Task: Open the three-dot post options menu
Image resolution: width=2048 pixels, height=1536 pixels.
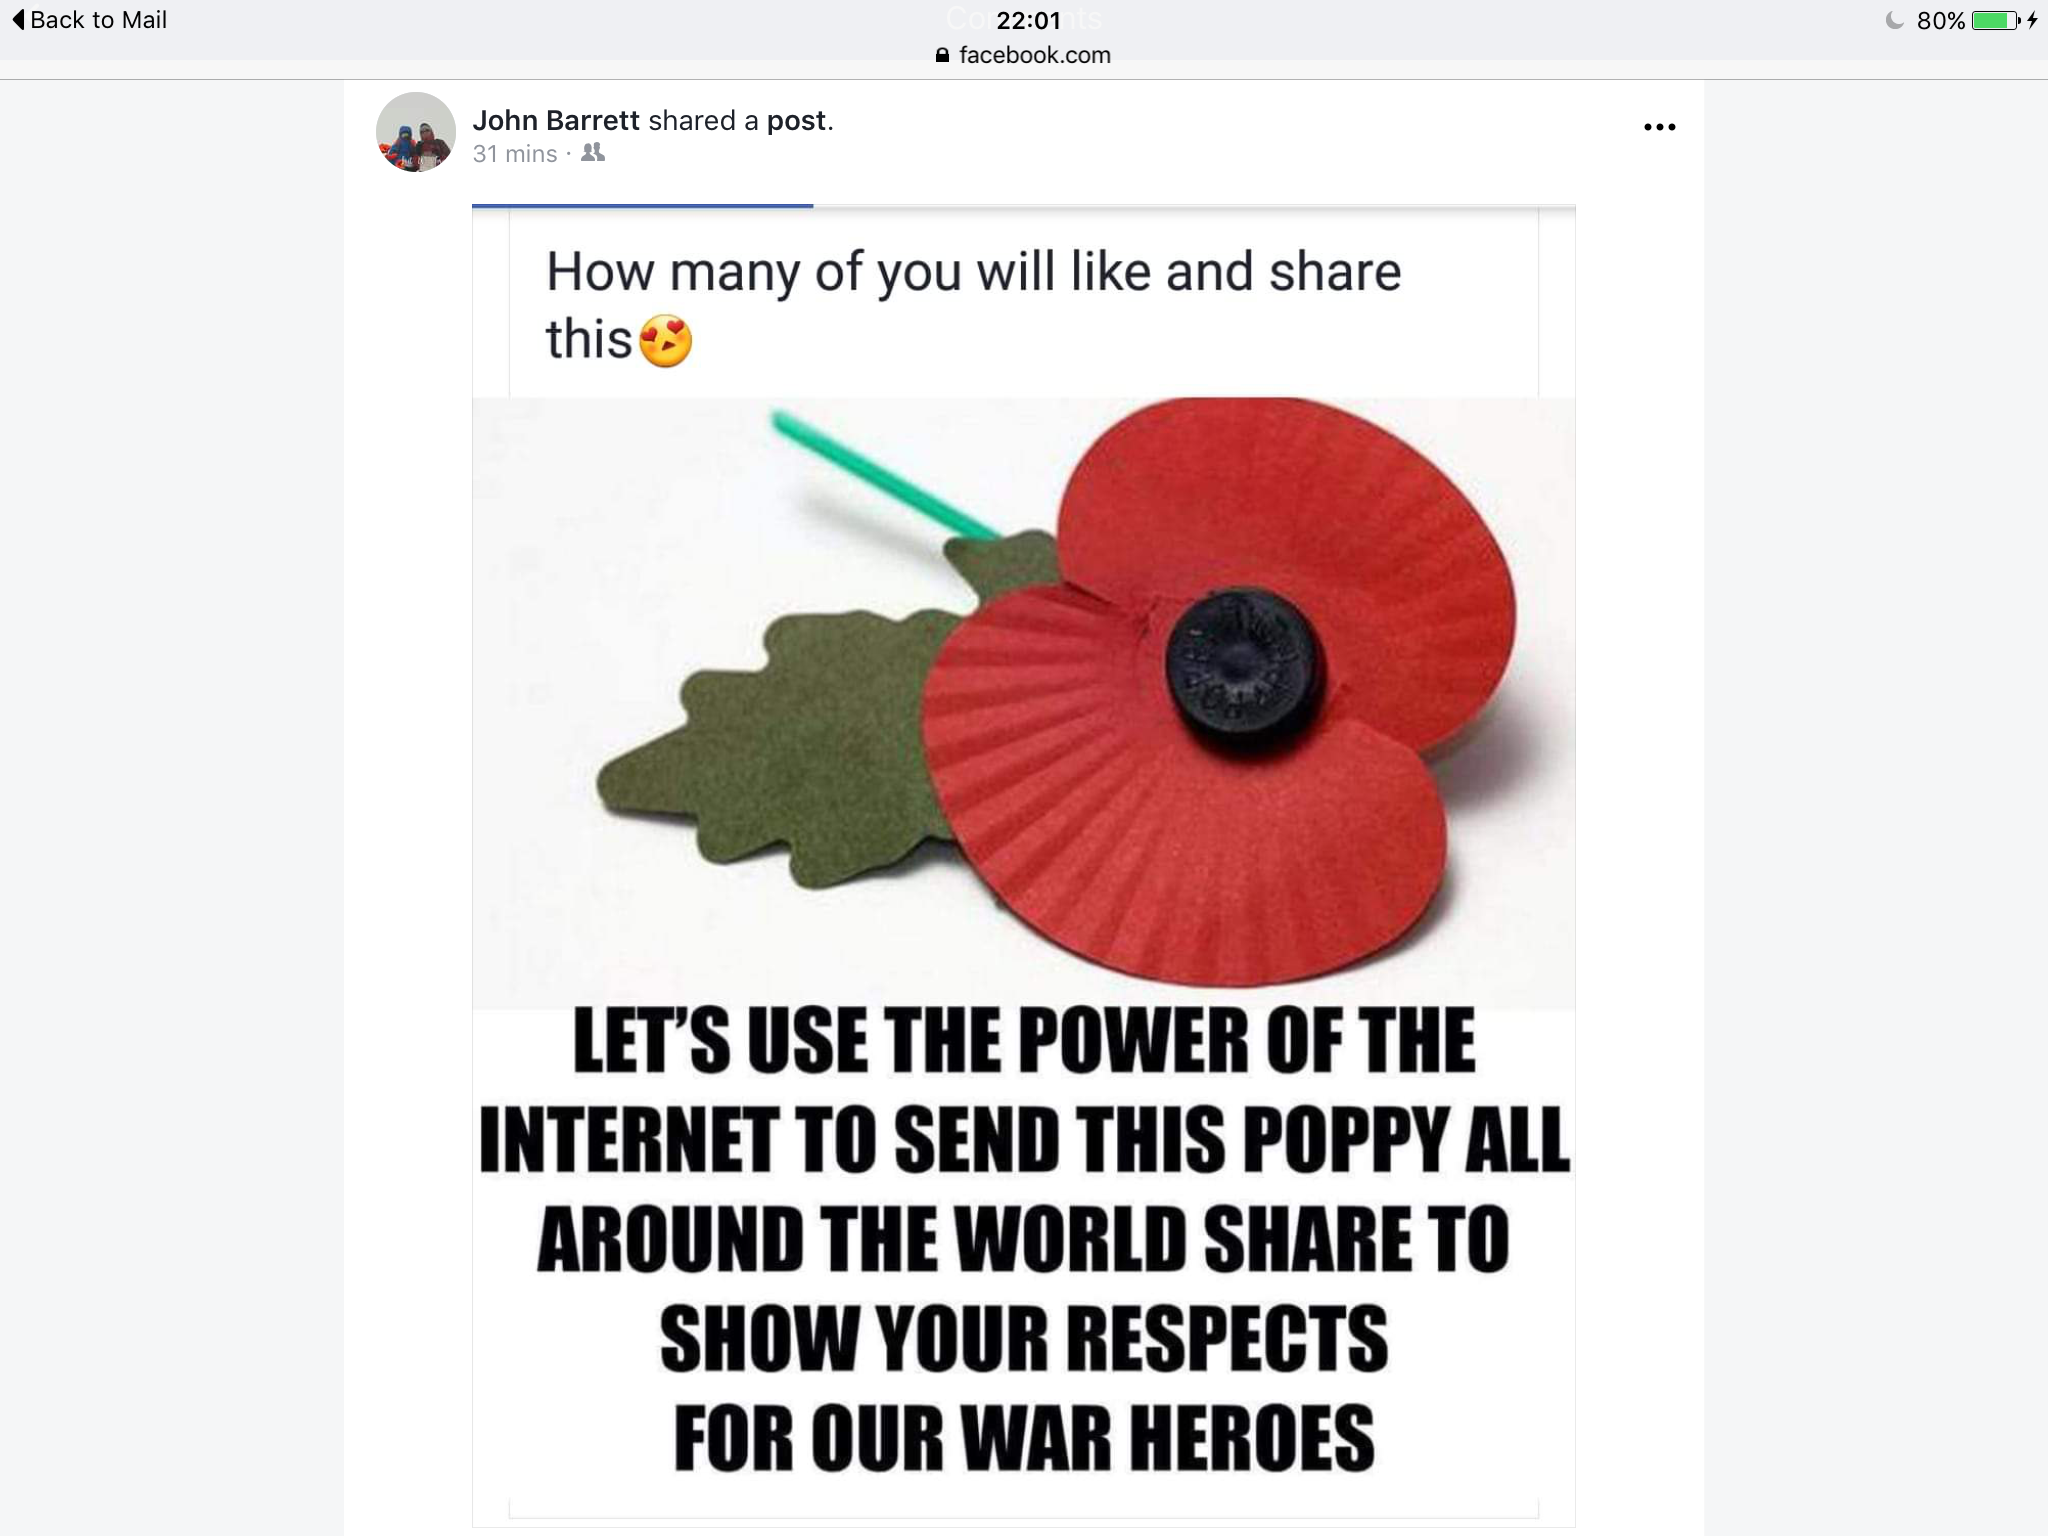Action: pos(1659,127)
